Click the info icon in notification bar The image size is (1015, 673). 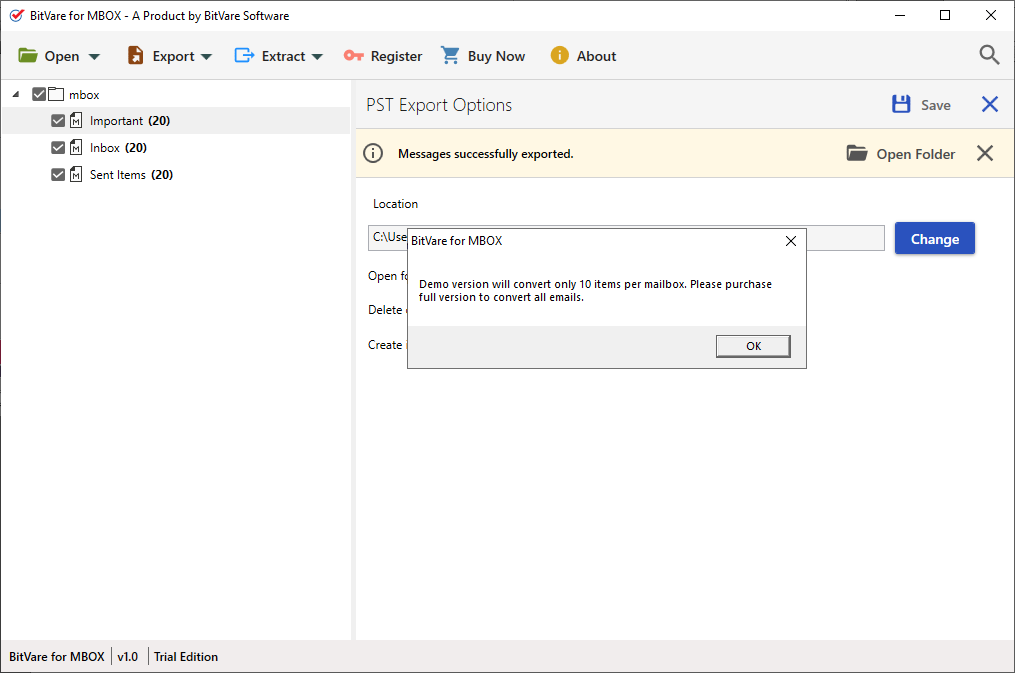pyautogui.click(x=373, y=153)
